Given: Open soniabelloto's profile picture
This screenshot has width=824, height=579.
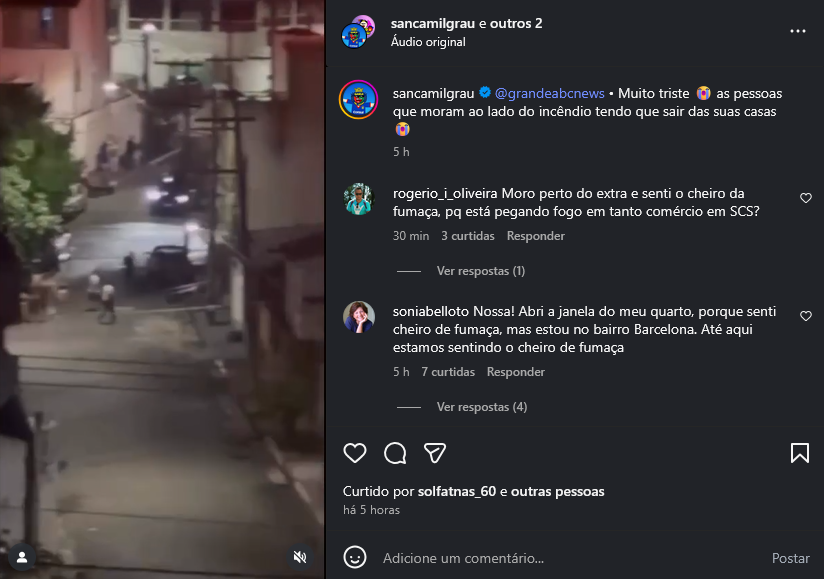Looking at the screenshot, I should click(x=359, y=317).
